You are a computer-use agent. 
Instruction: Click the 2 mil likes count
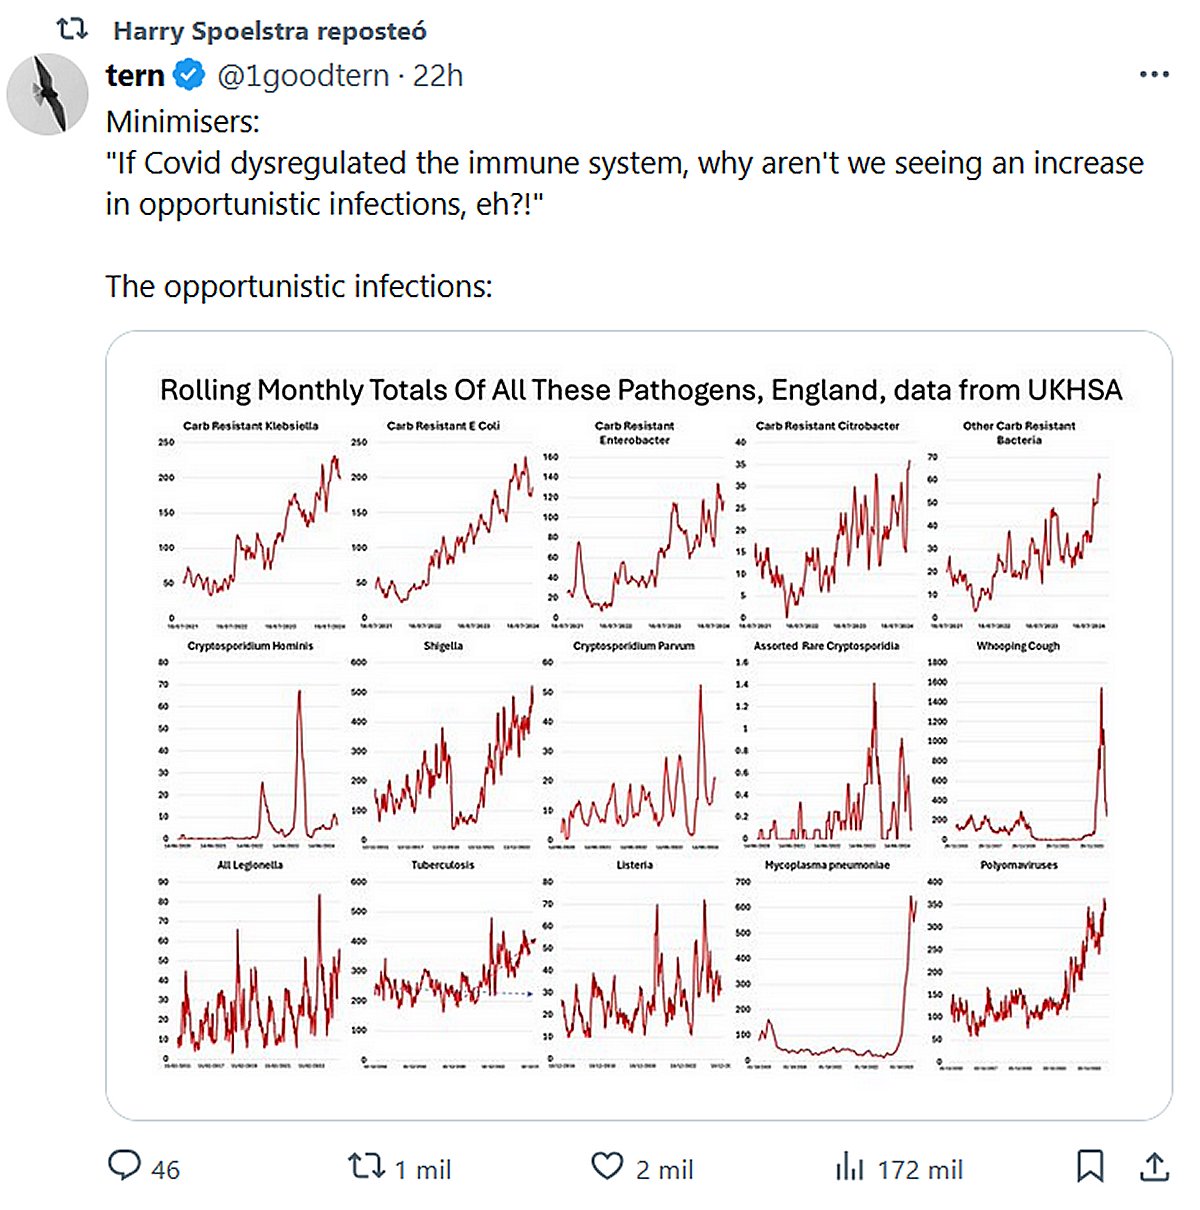click(664, 1169)
